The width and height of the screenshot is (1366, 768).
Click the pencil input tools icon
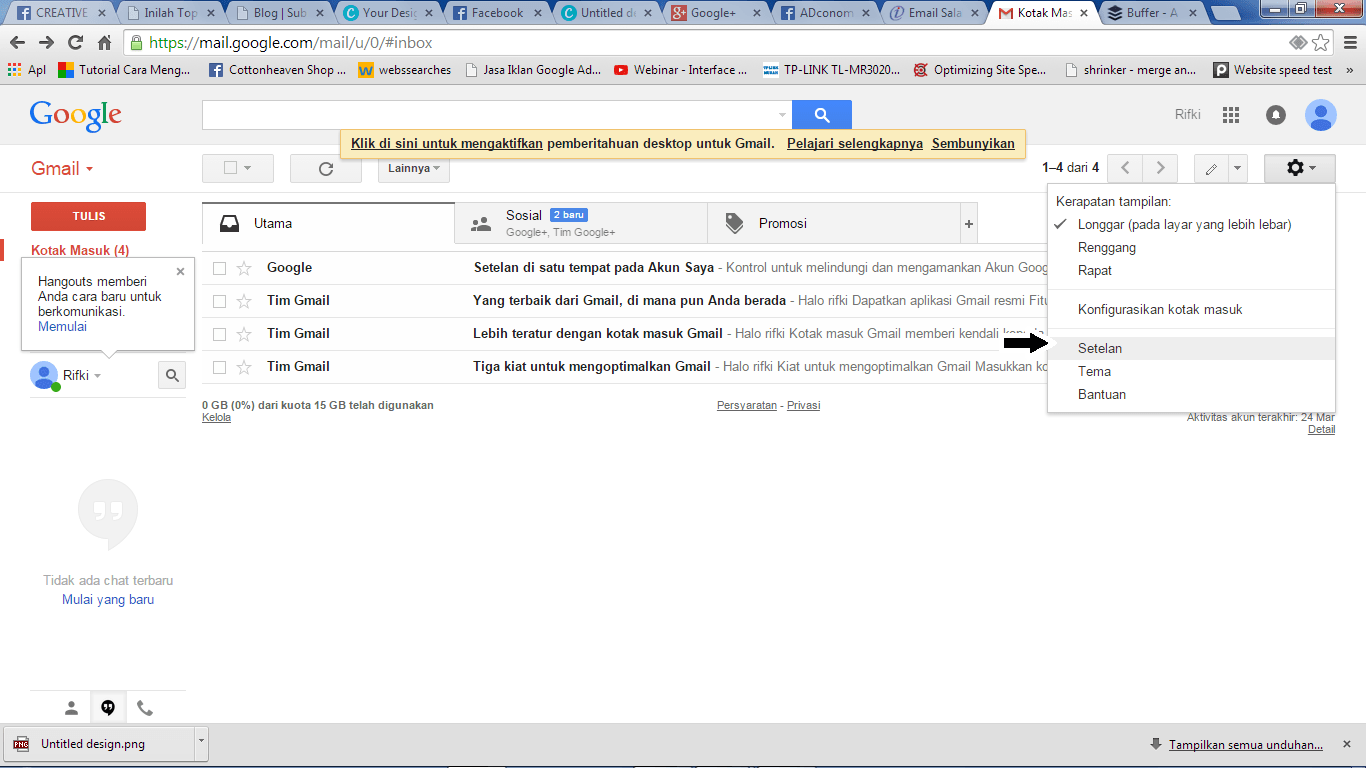coord(1211,169)
